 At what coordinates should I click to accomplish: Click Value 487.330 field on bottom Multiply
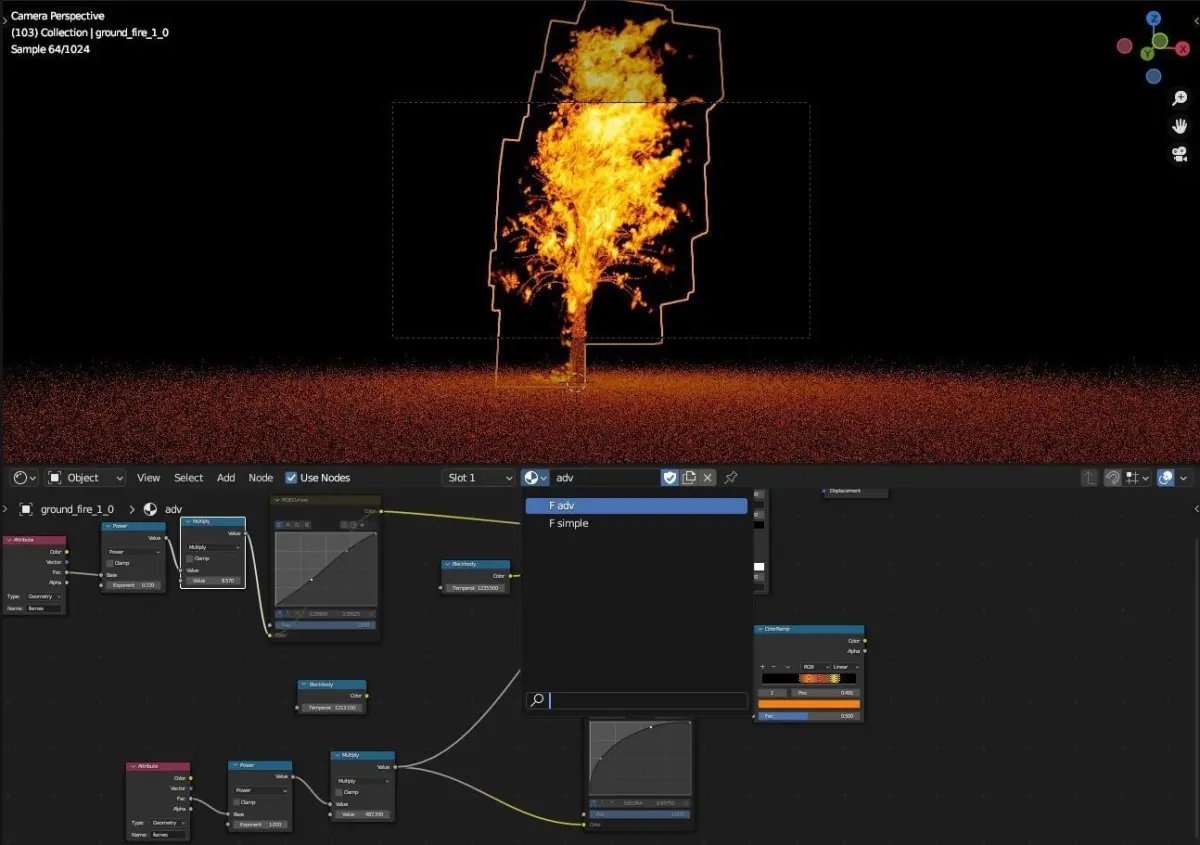tap(363, 814)
